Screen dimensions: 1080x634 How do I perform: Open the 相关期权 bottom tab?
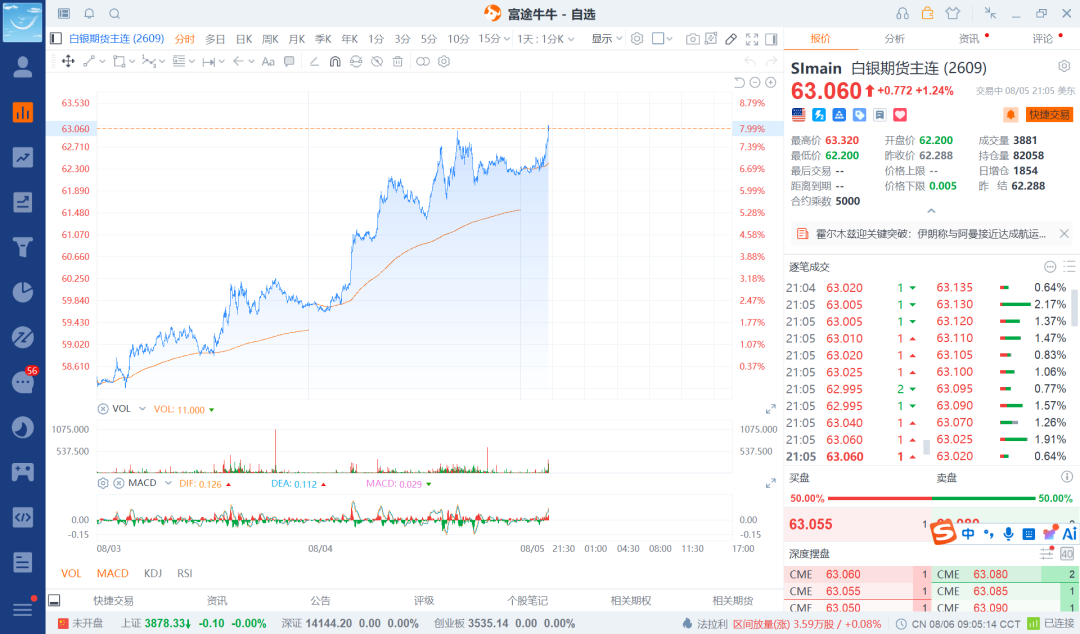pyautogui.click(x=631, y=601)
